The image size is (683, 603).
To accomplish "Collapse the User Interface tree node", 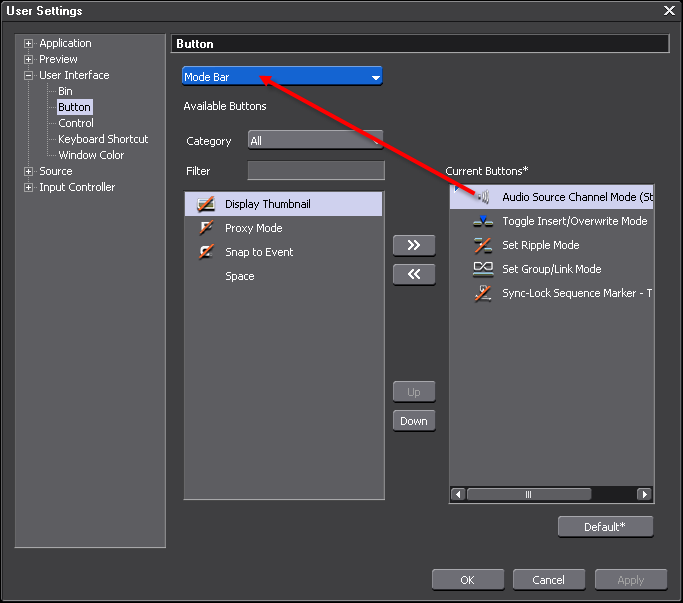I will point(29,75).
